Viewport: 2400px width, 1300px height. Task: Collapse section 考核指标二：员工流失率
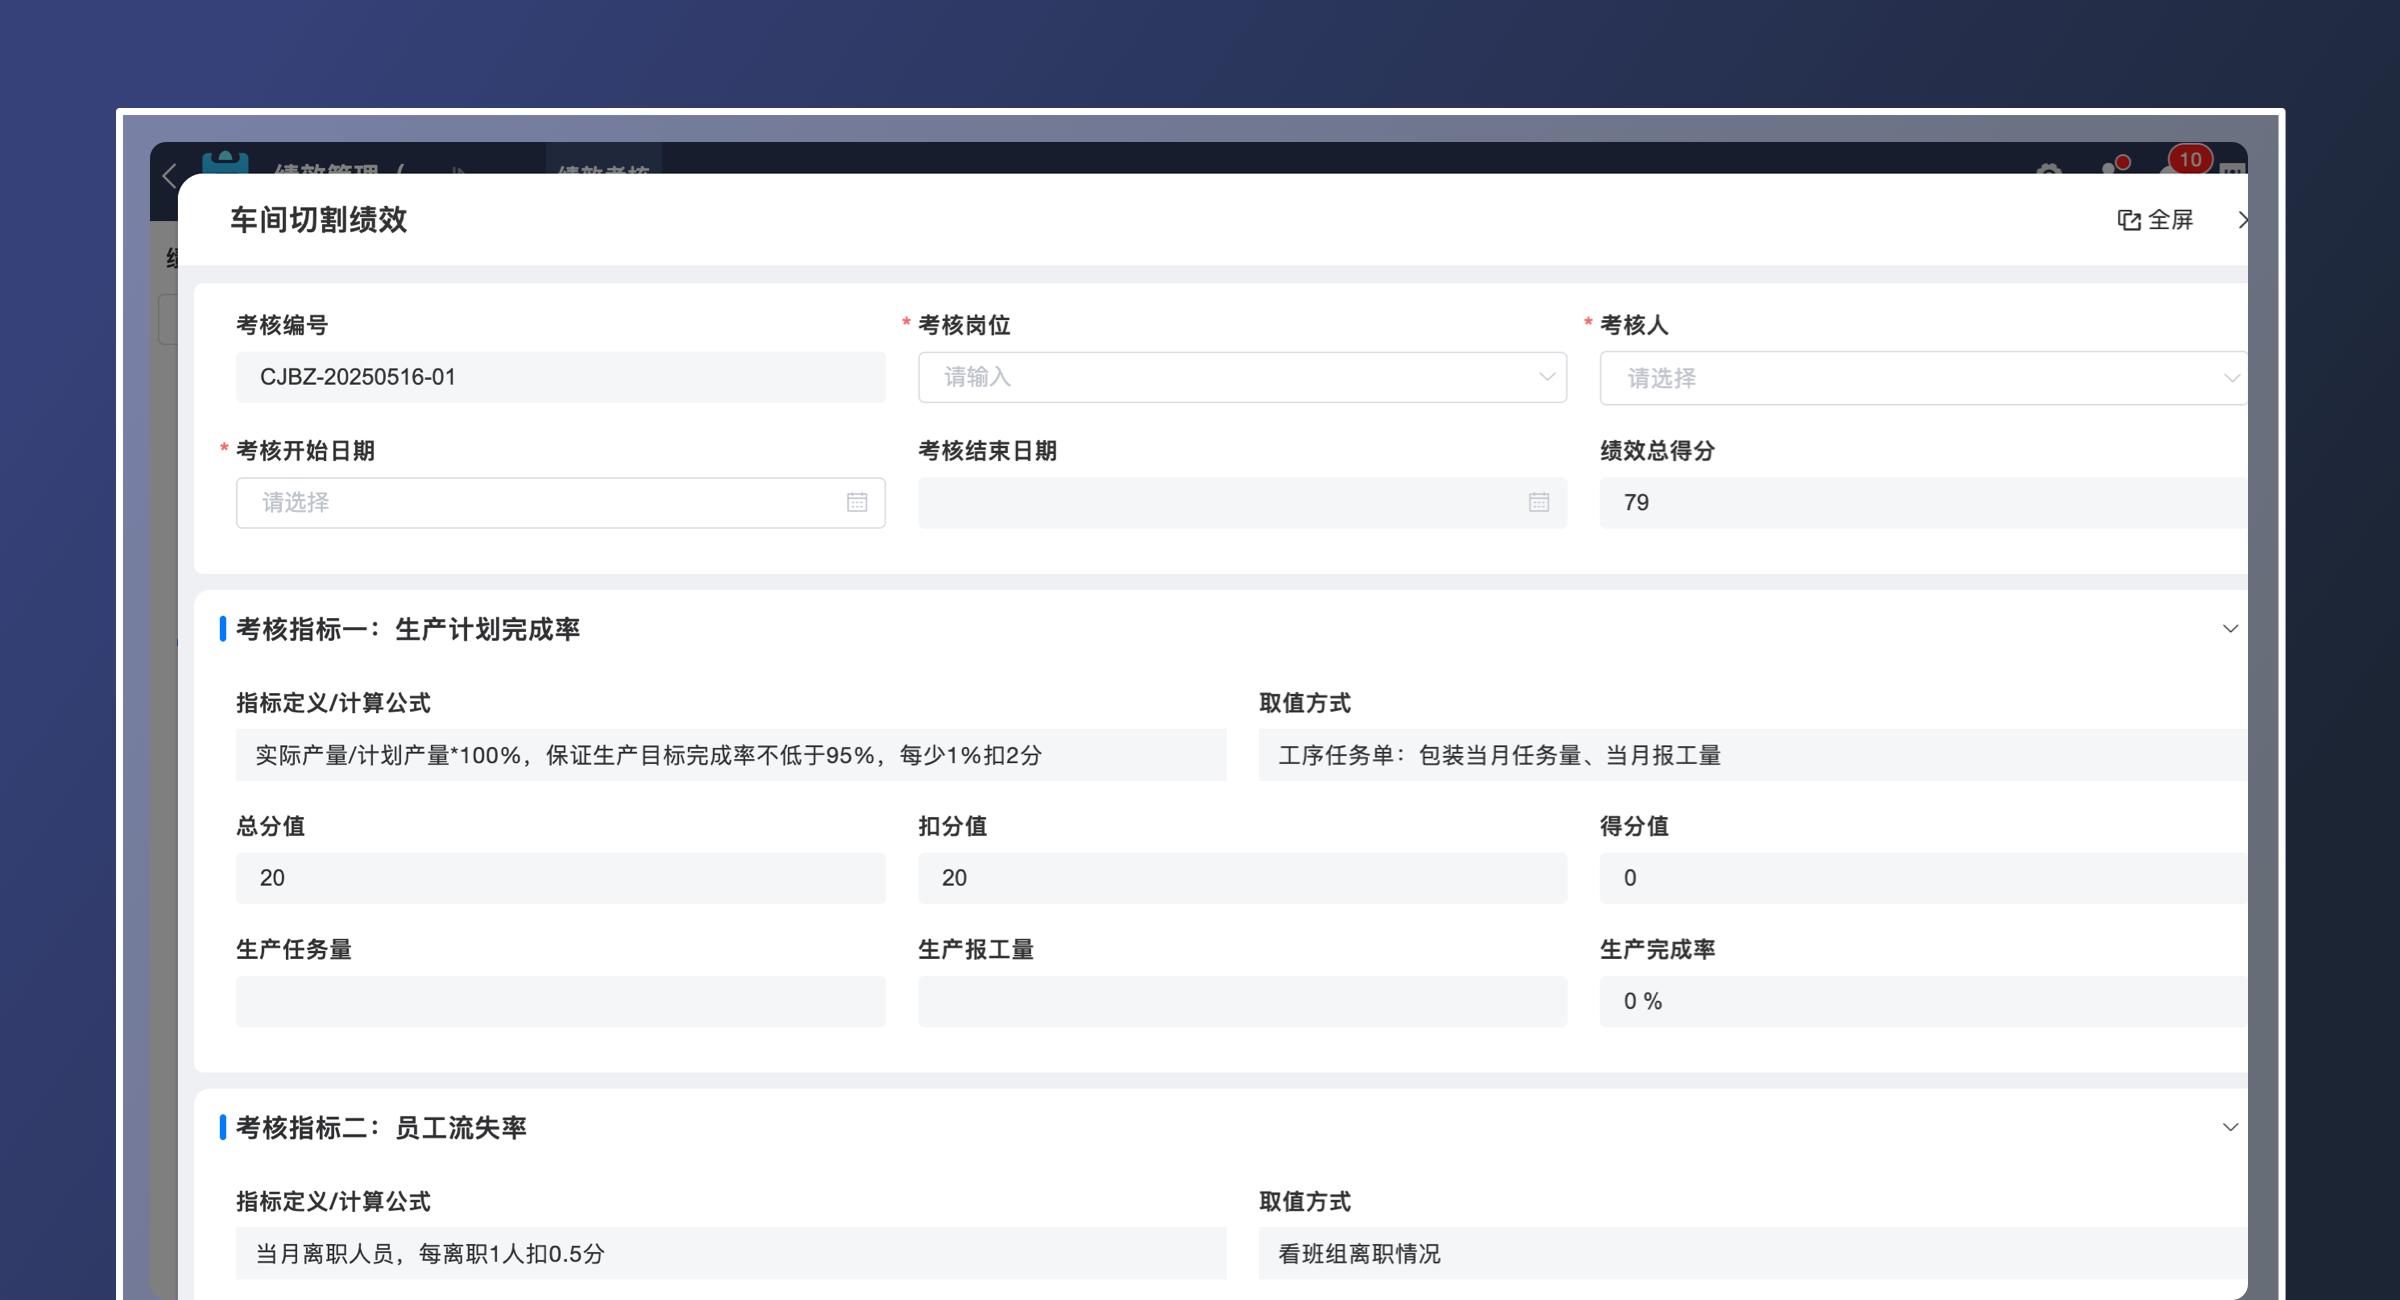pyautogui.click(x=2231, y=1127)
